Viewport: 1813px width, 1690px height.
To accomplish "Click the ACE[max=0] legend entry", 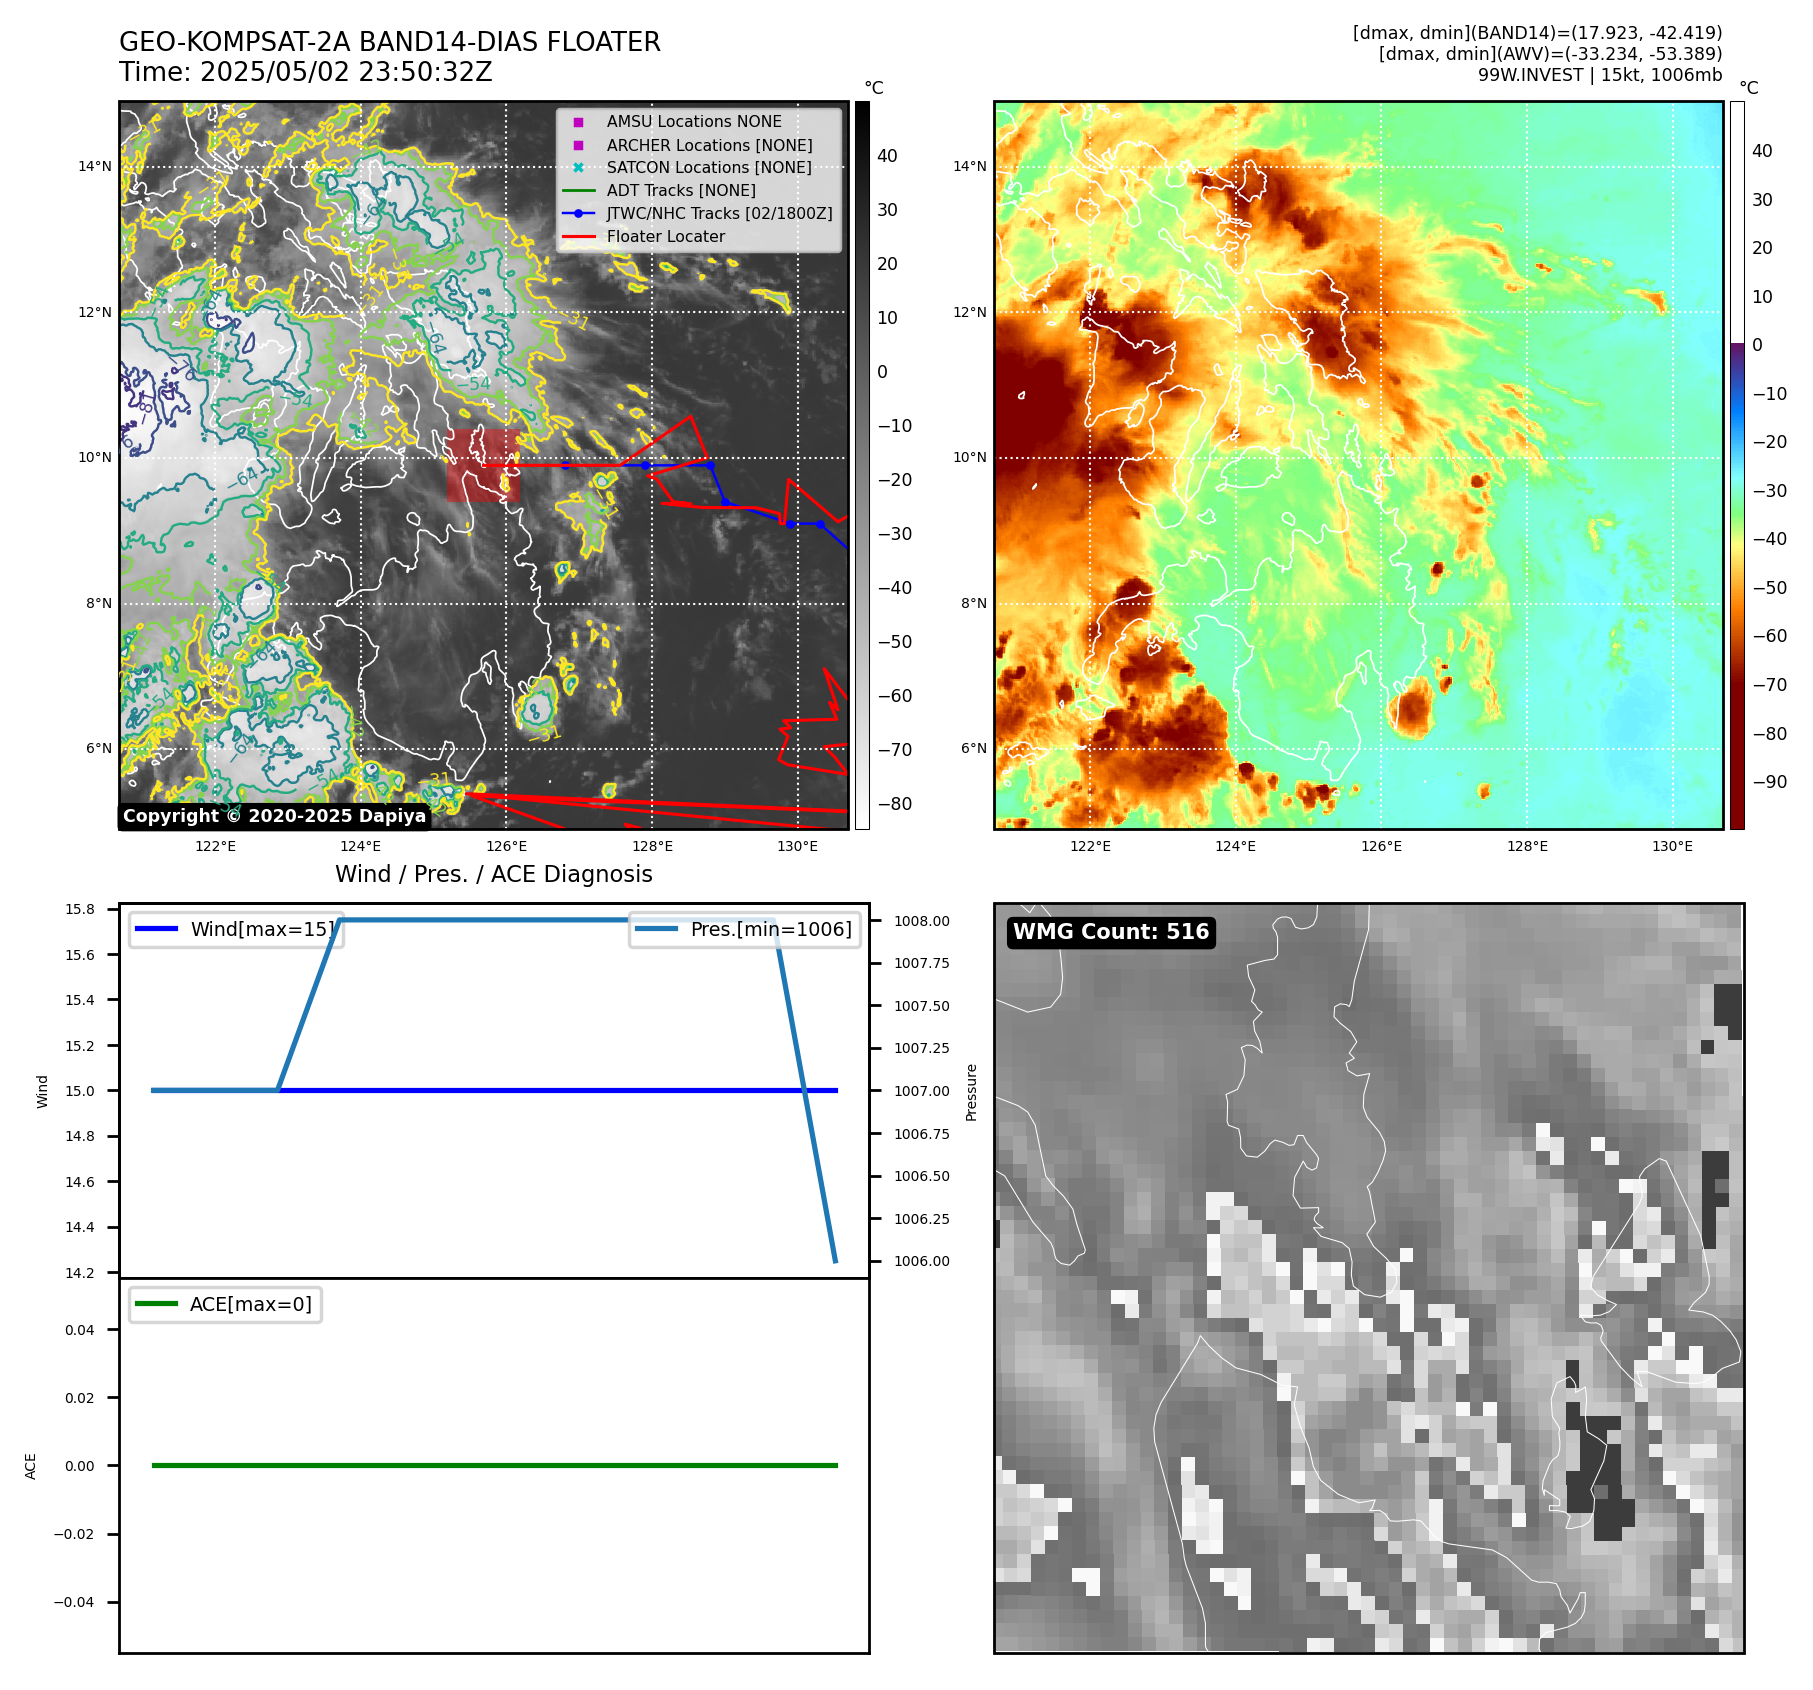I will pyautogui.click(x=225, y=1304).
